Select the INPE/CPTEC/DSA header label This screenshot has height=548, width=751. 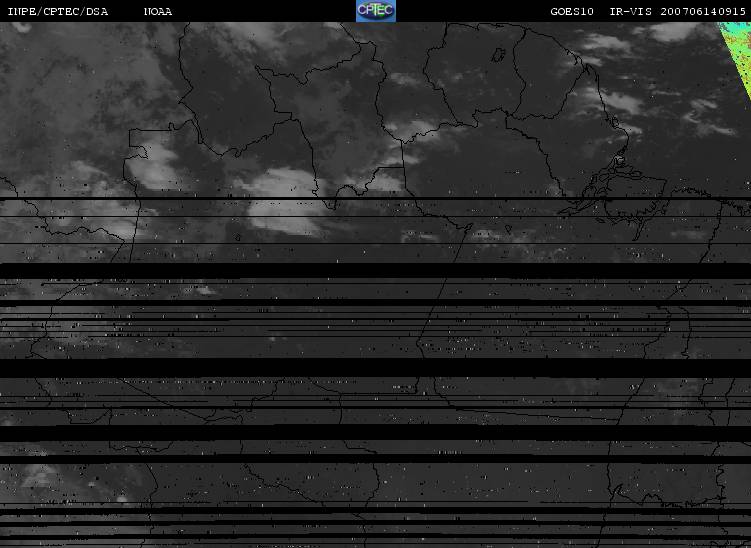coord(58,12)
